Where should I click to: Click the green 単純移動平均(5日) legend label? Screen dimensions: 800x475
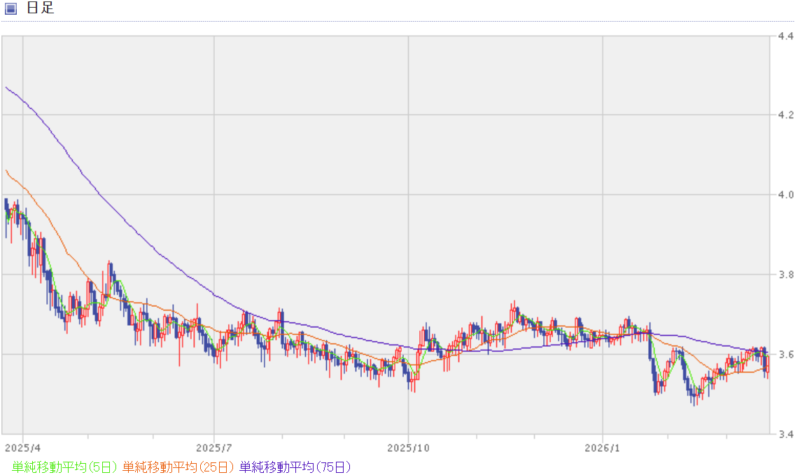[x=59, y=466]
